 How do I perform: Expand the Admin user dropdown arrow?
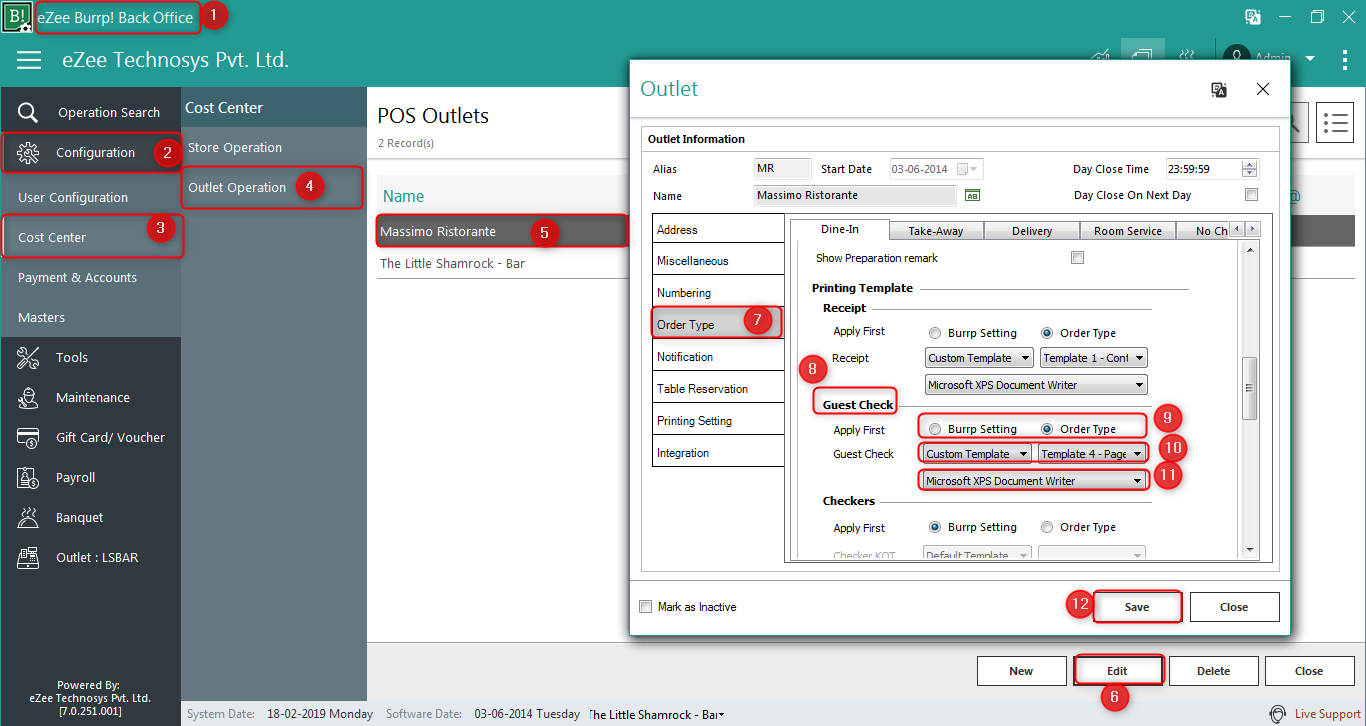point(1310,58)
